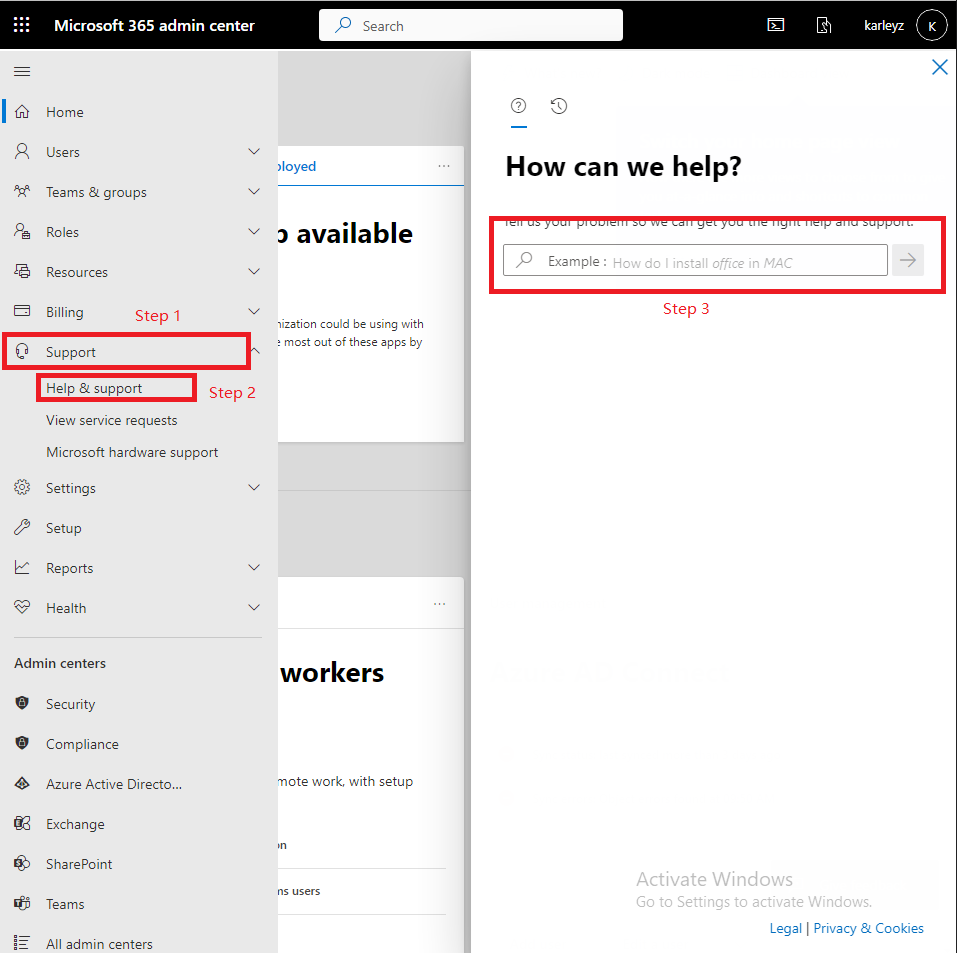Viewport: 957px width, 953px height.
Task: Switch to the history clock tab
Action: (558, 106)
